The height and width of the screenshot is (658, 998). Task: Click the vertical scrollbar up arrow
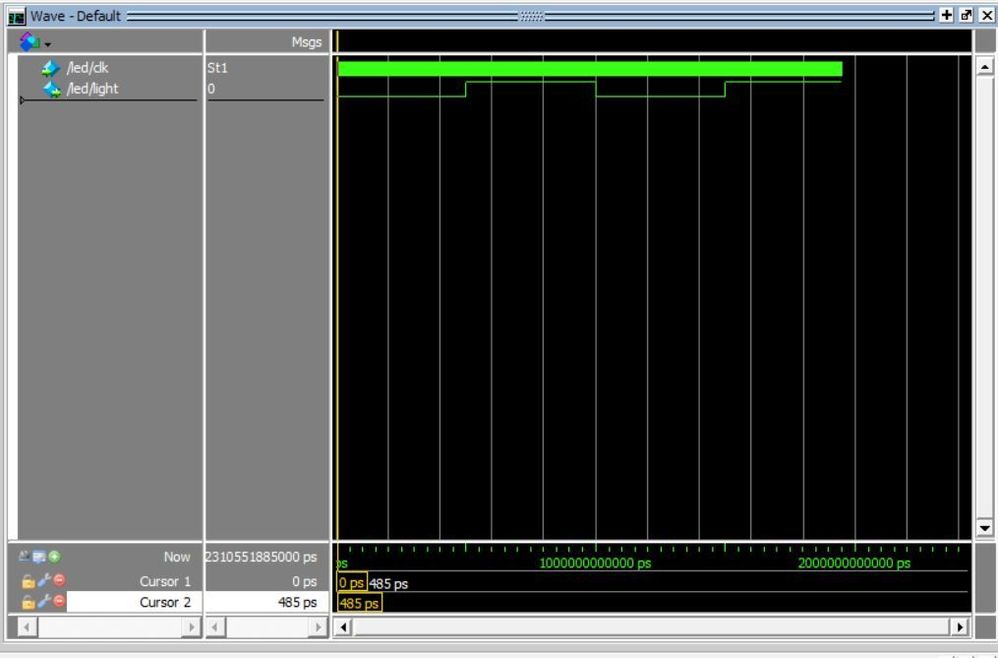pos(985,66)
